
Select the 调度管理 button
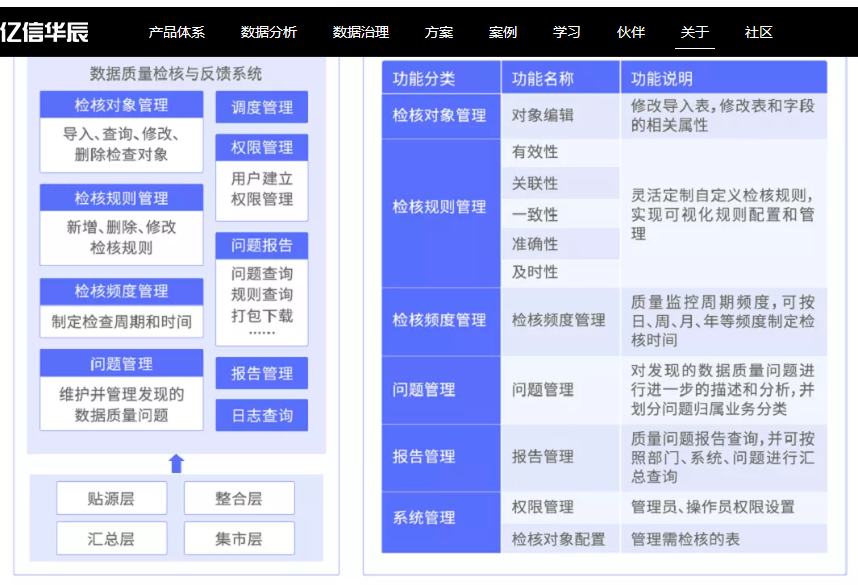click(261, 107)
